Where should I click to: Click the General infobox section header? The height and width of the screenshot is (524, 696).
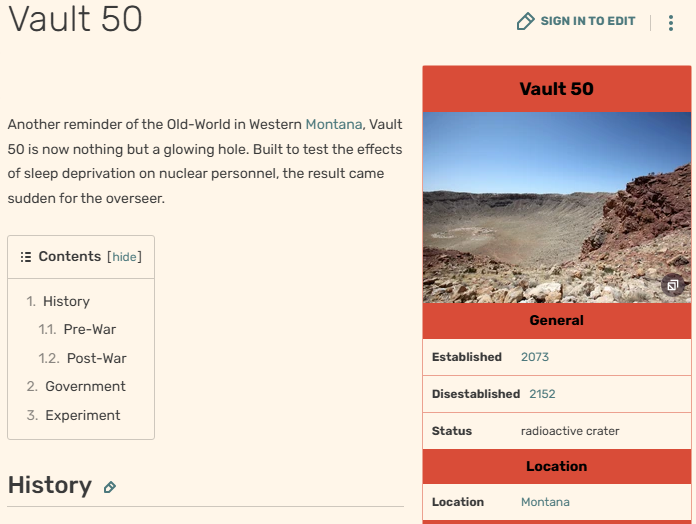pos(557,320)
